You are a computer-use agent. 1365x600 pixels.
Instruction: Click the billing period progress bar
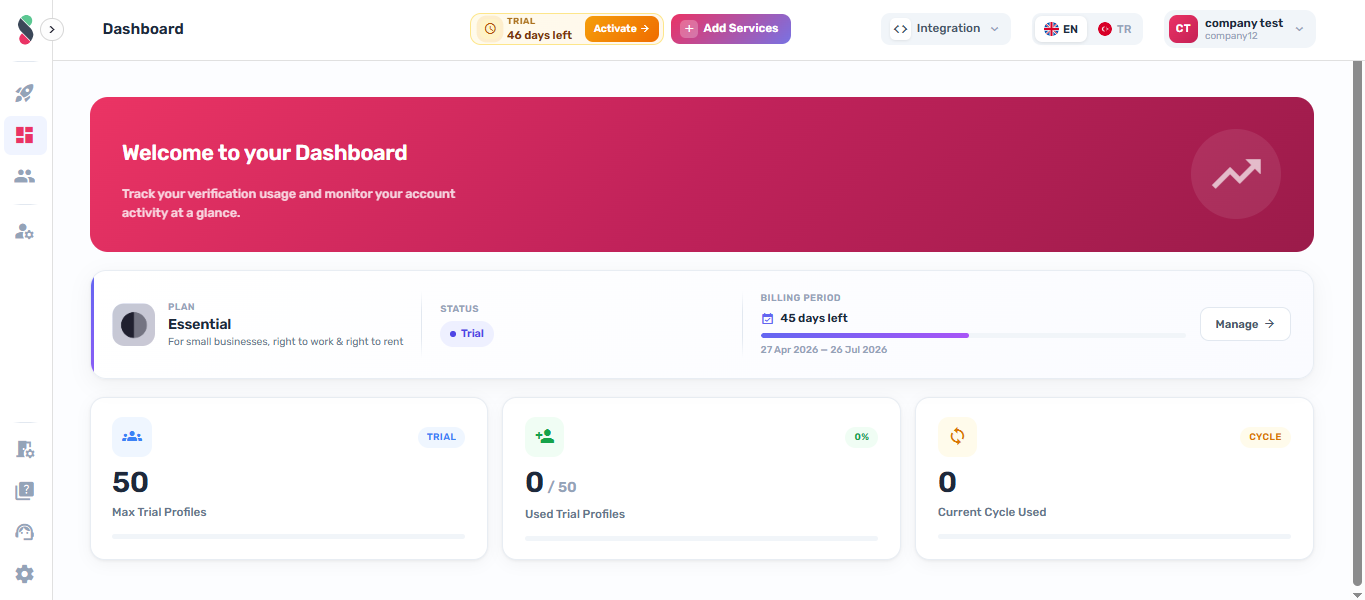tap(973, 336)
